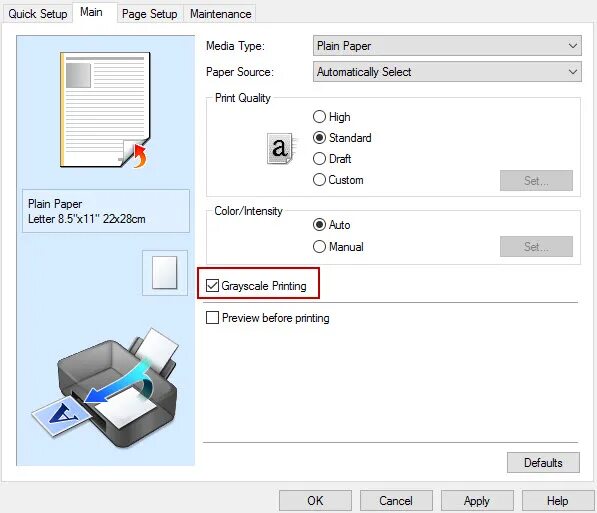Enable Preview before printing checkbox
Viewport: 597px width, 513px height.
[212, 318]
